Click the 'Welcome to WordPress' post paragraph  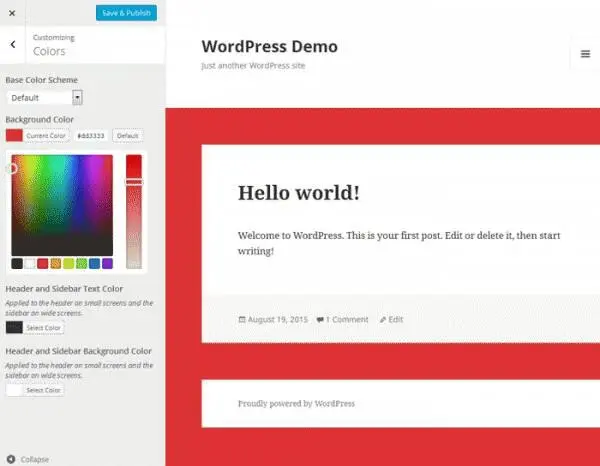[x=399, y=243]
